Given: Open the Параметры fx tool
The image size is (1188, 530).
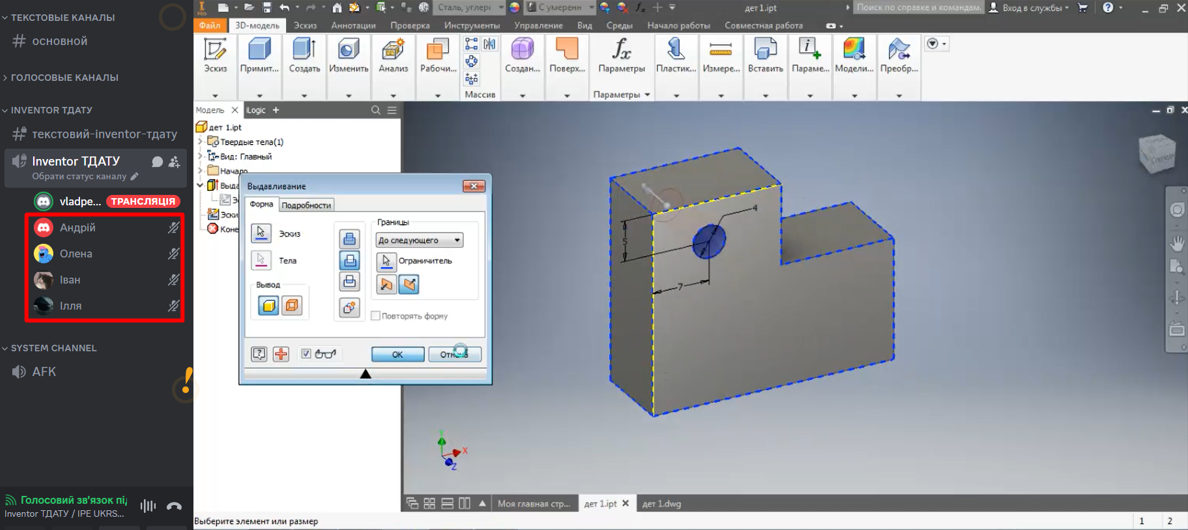Looking at the screenshot, I should [x=621, y=50].
